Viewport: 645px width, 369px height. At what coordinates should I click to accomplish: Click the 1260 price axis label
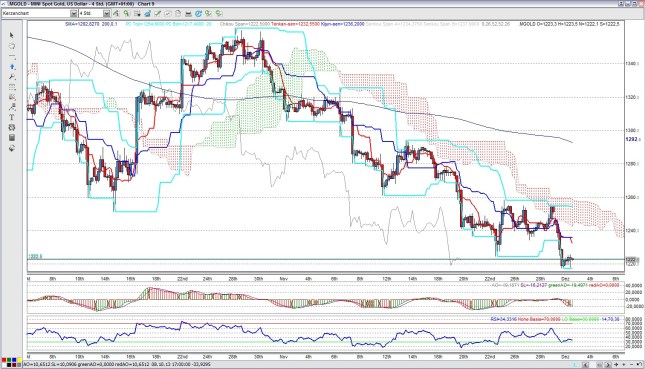pyautogui.click(x=632, y=197)
